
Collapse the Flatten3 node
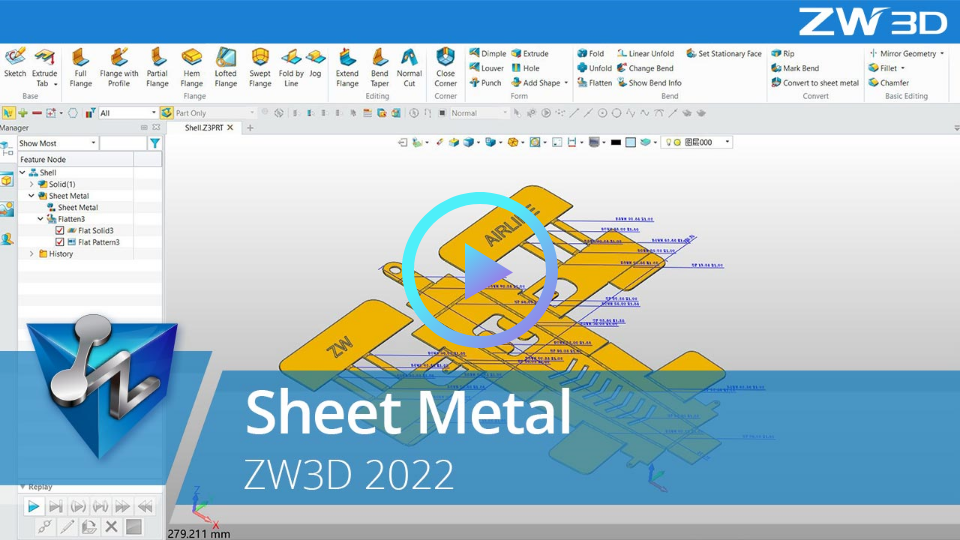pyautogui.click(x=41, y=219)
